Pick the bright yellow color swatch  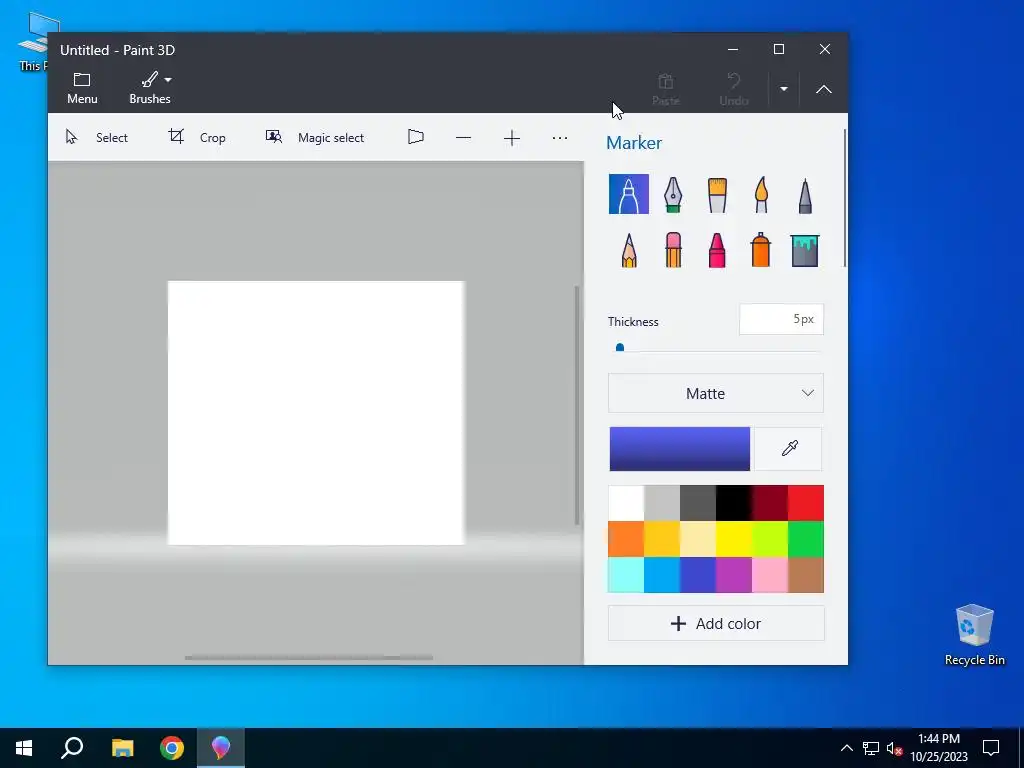(733, 539)
